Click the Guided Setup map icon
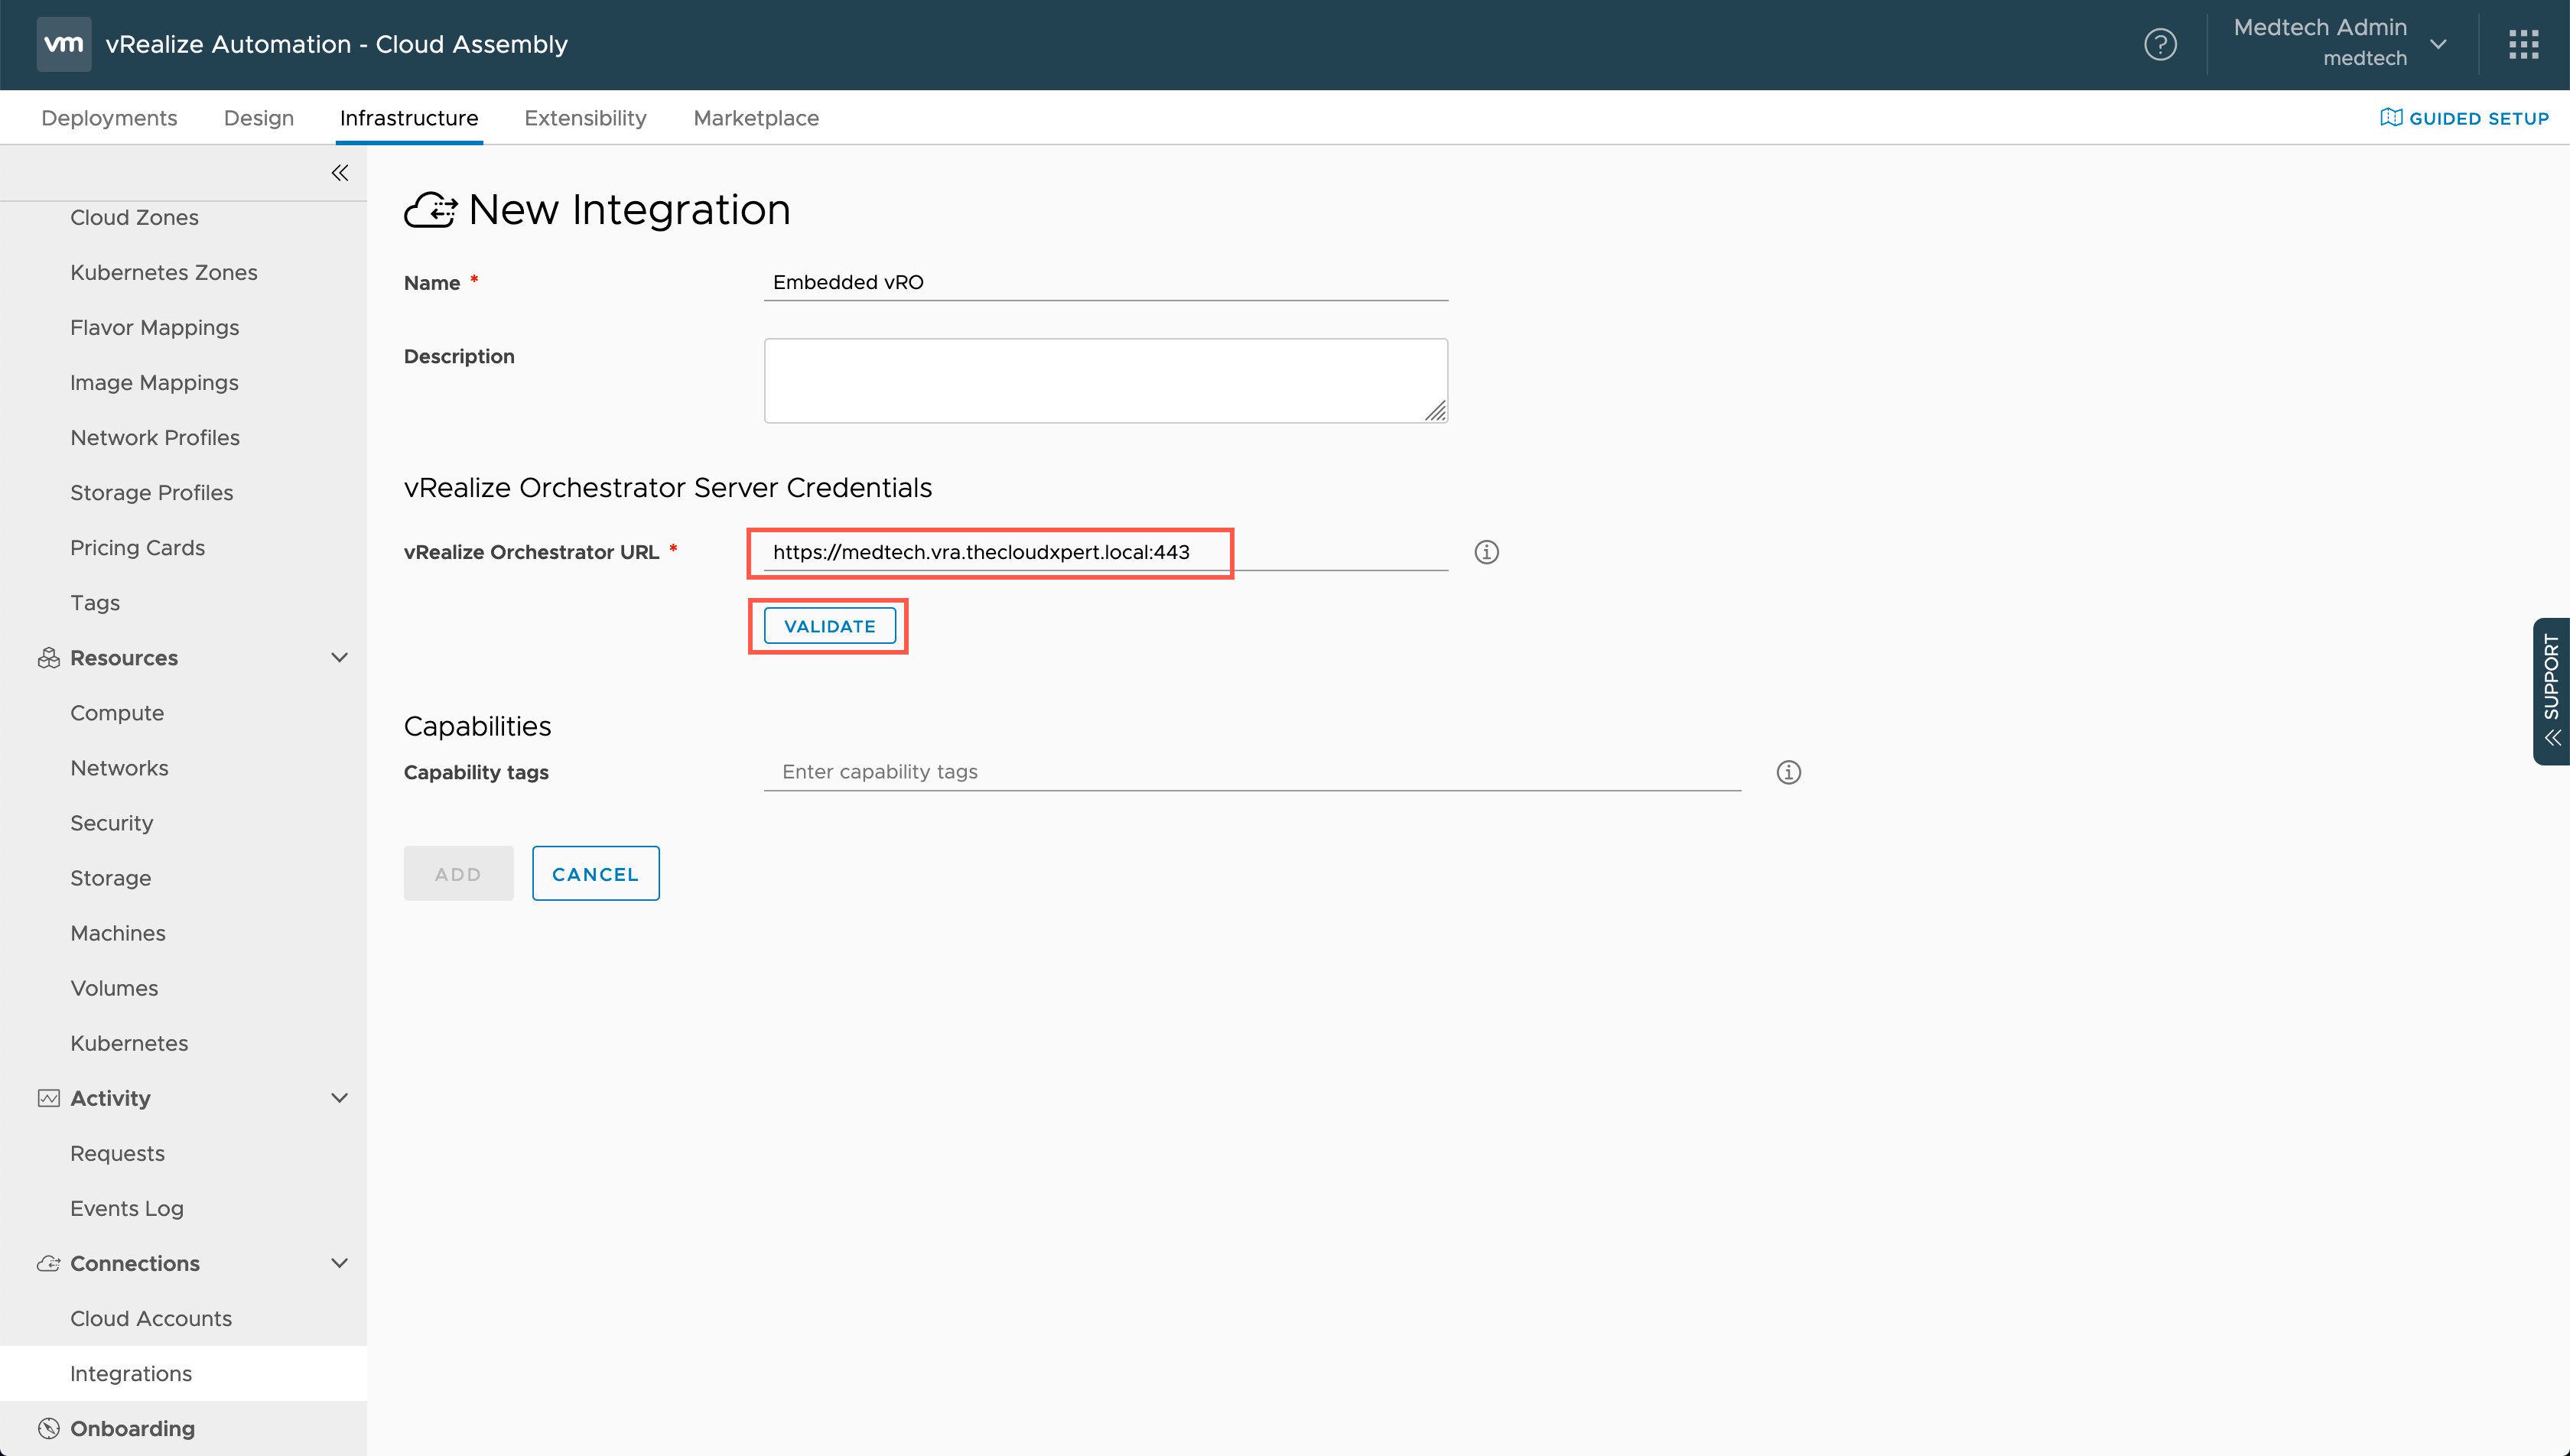 [2391, 118]
